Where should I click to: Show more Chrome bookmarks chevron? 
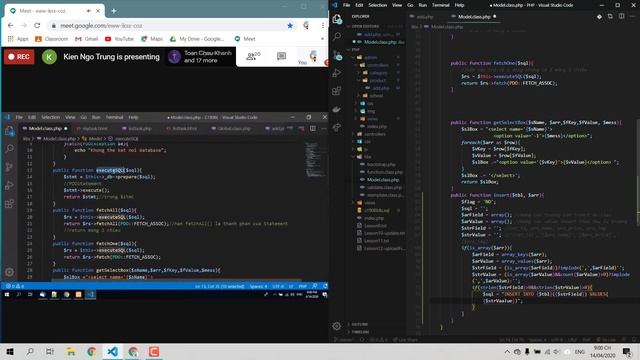point(322,39)
